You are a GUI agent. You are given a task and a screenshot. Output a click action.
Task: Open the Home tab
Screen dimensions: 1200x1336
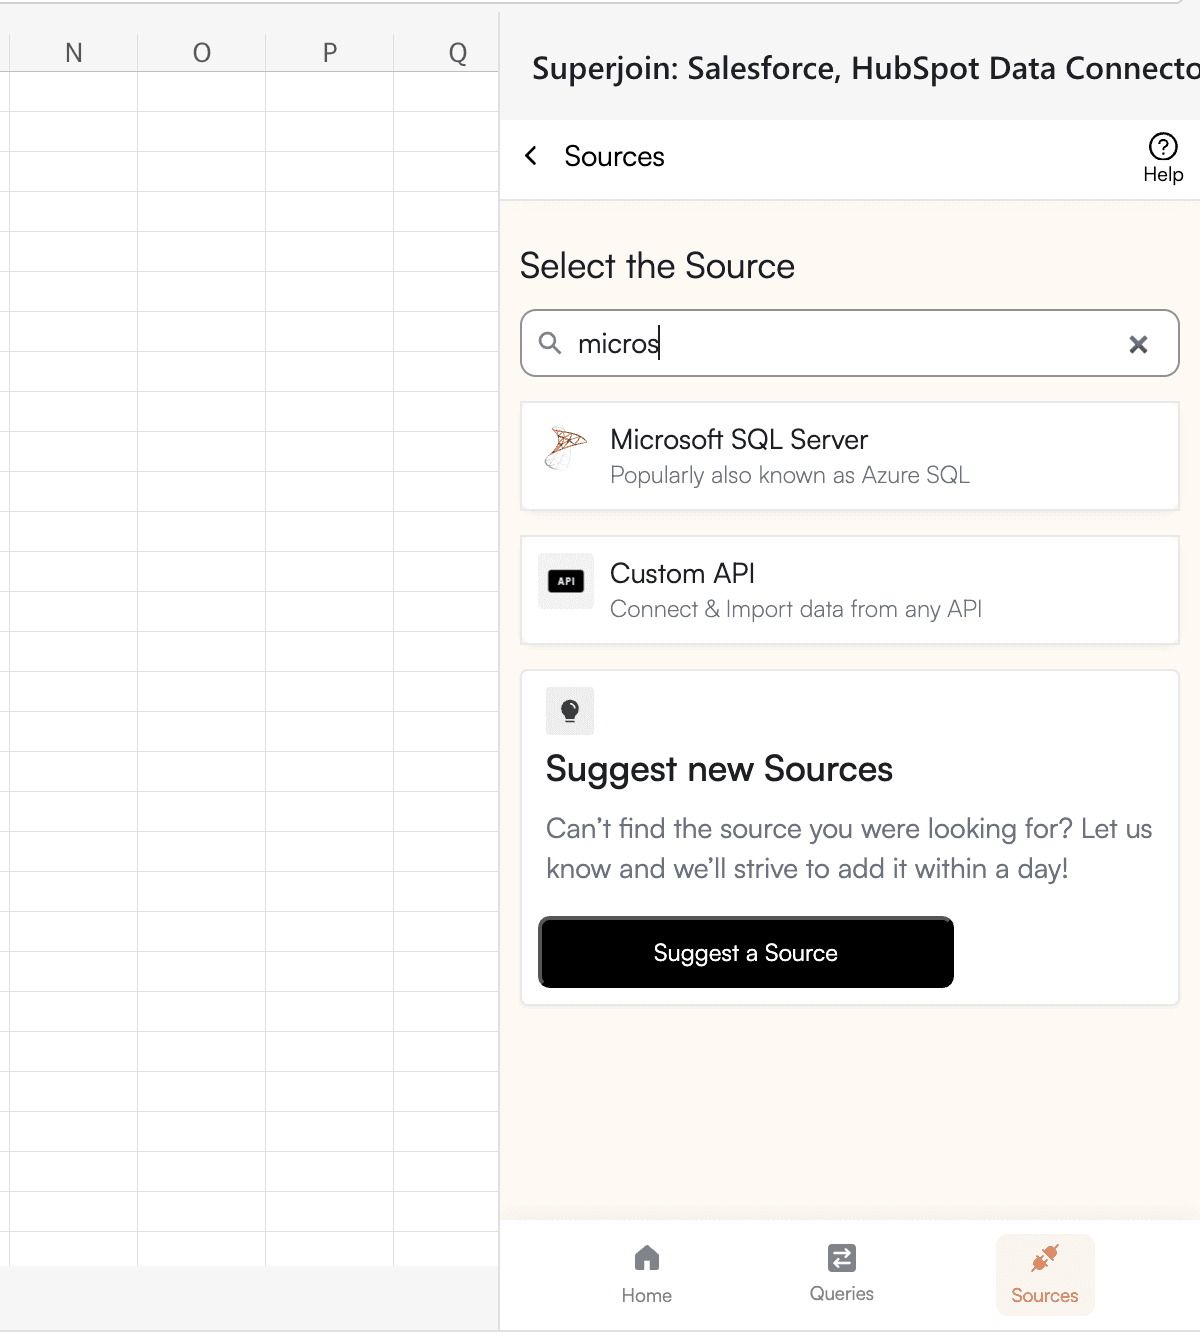pyautogui.click(x=647, y=1274)
